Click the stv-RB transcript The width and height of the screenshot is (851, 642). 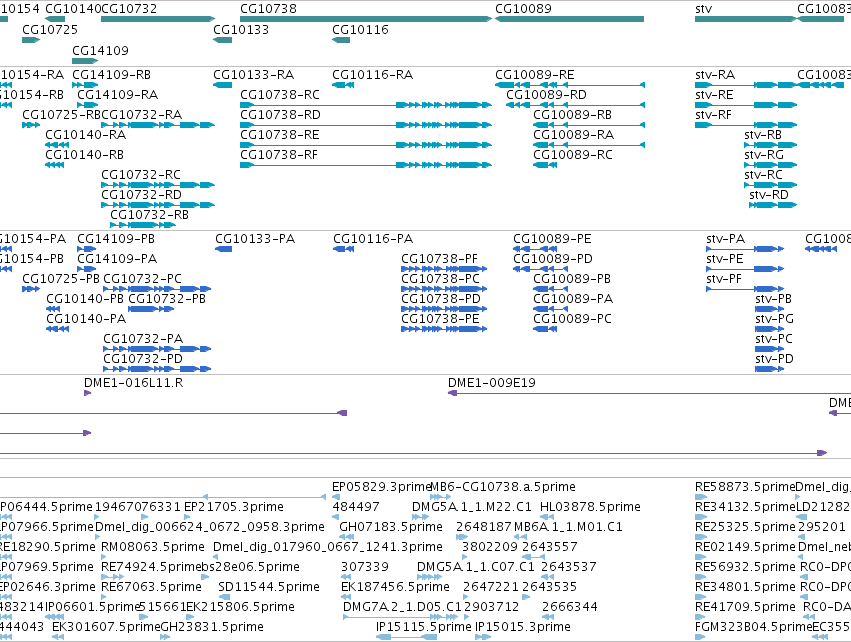[770, 145]
